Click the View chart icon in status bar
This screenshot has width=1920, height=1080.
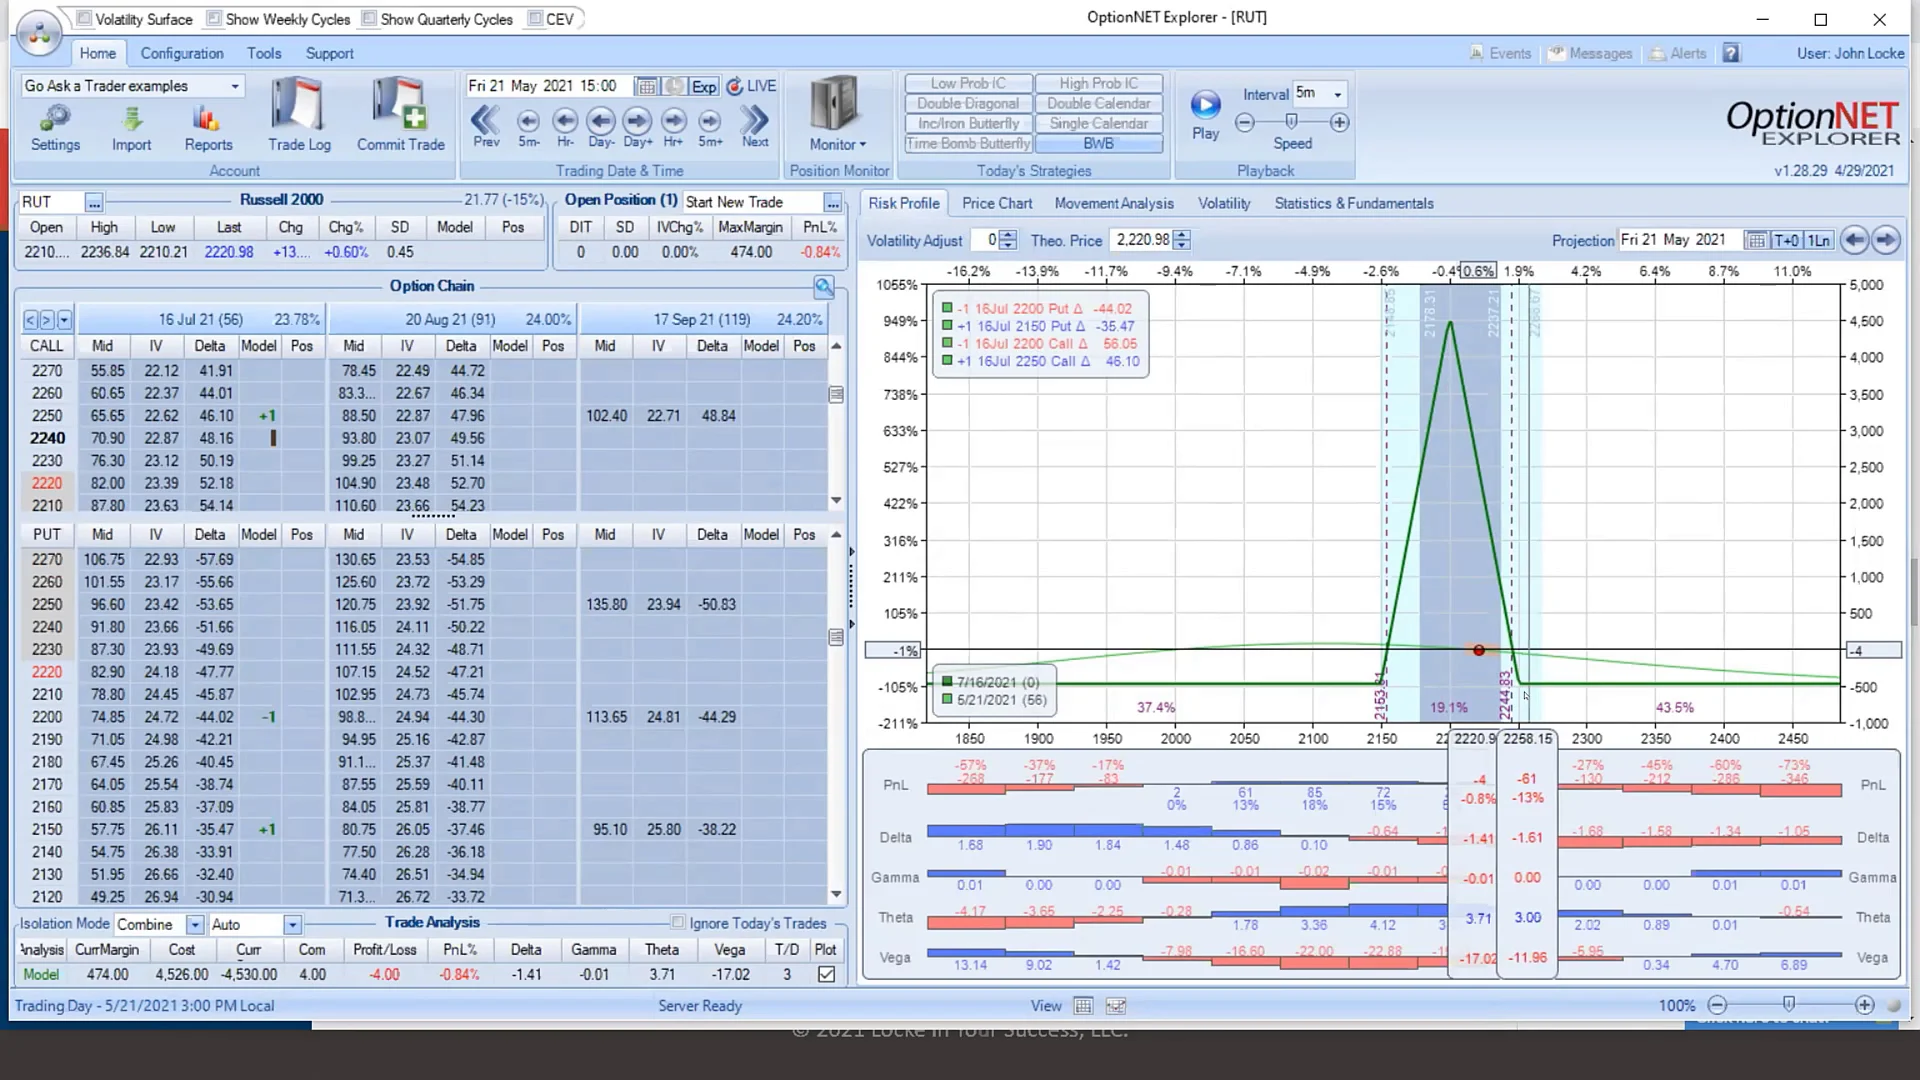(x=1116, y=1006)
